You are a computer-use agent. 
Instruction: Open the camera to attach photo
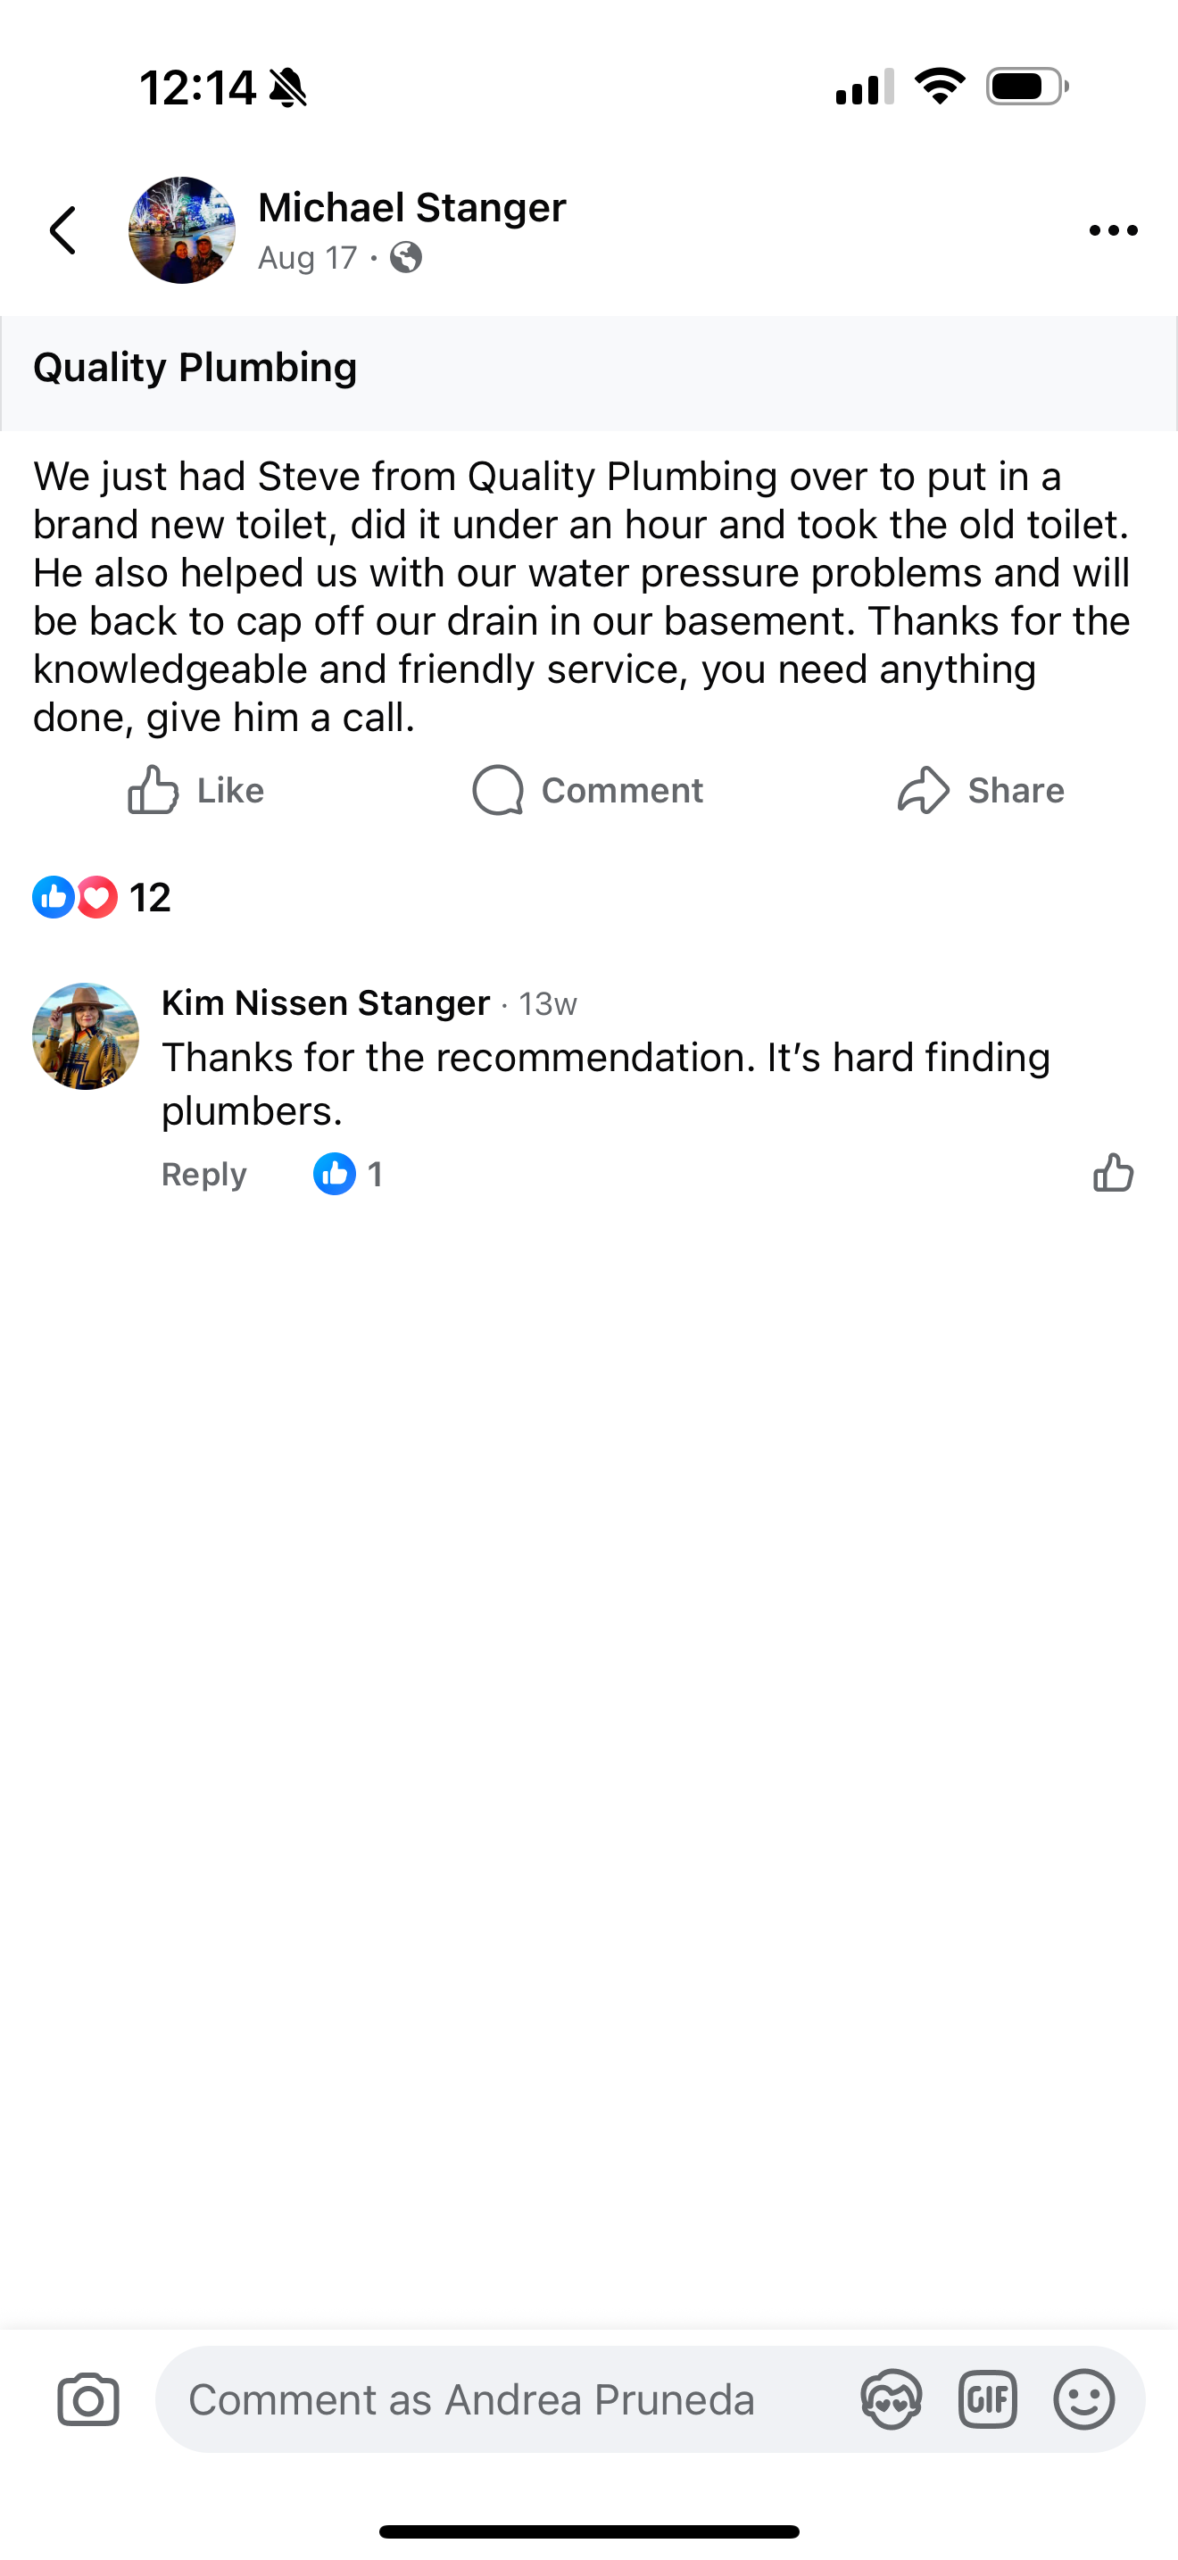pyautogui.click(x=88, y=2399)
